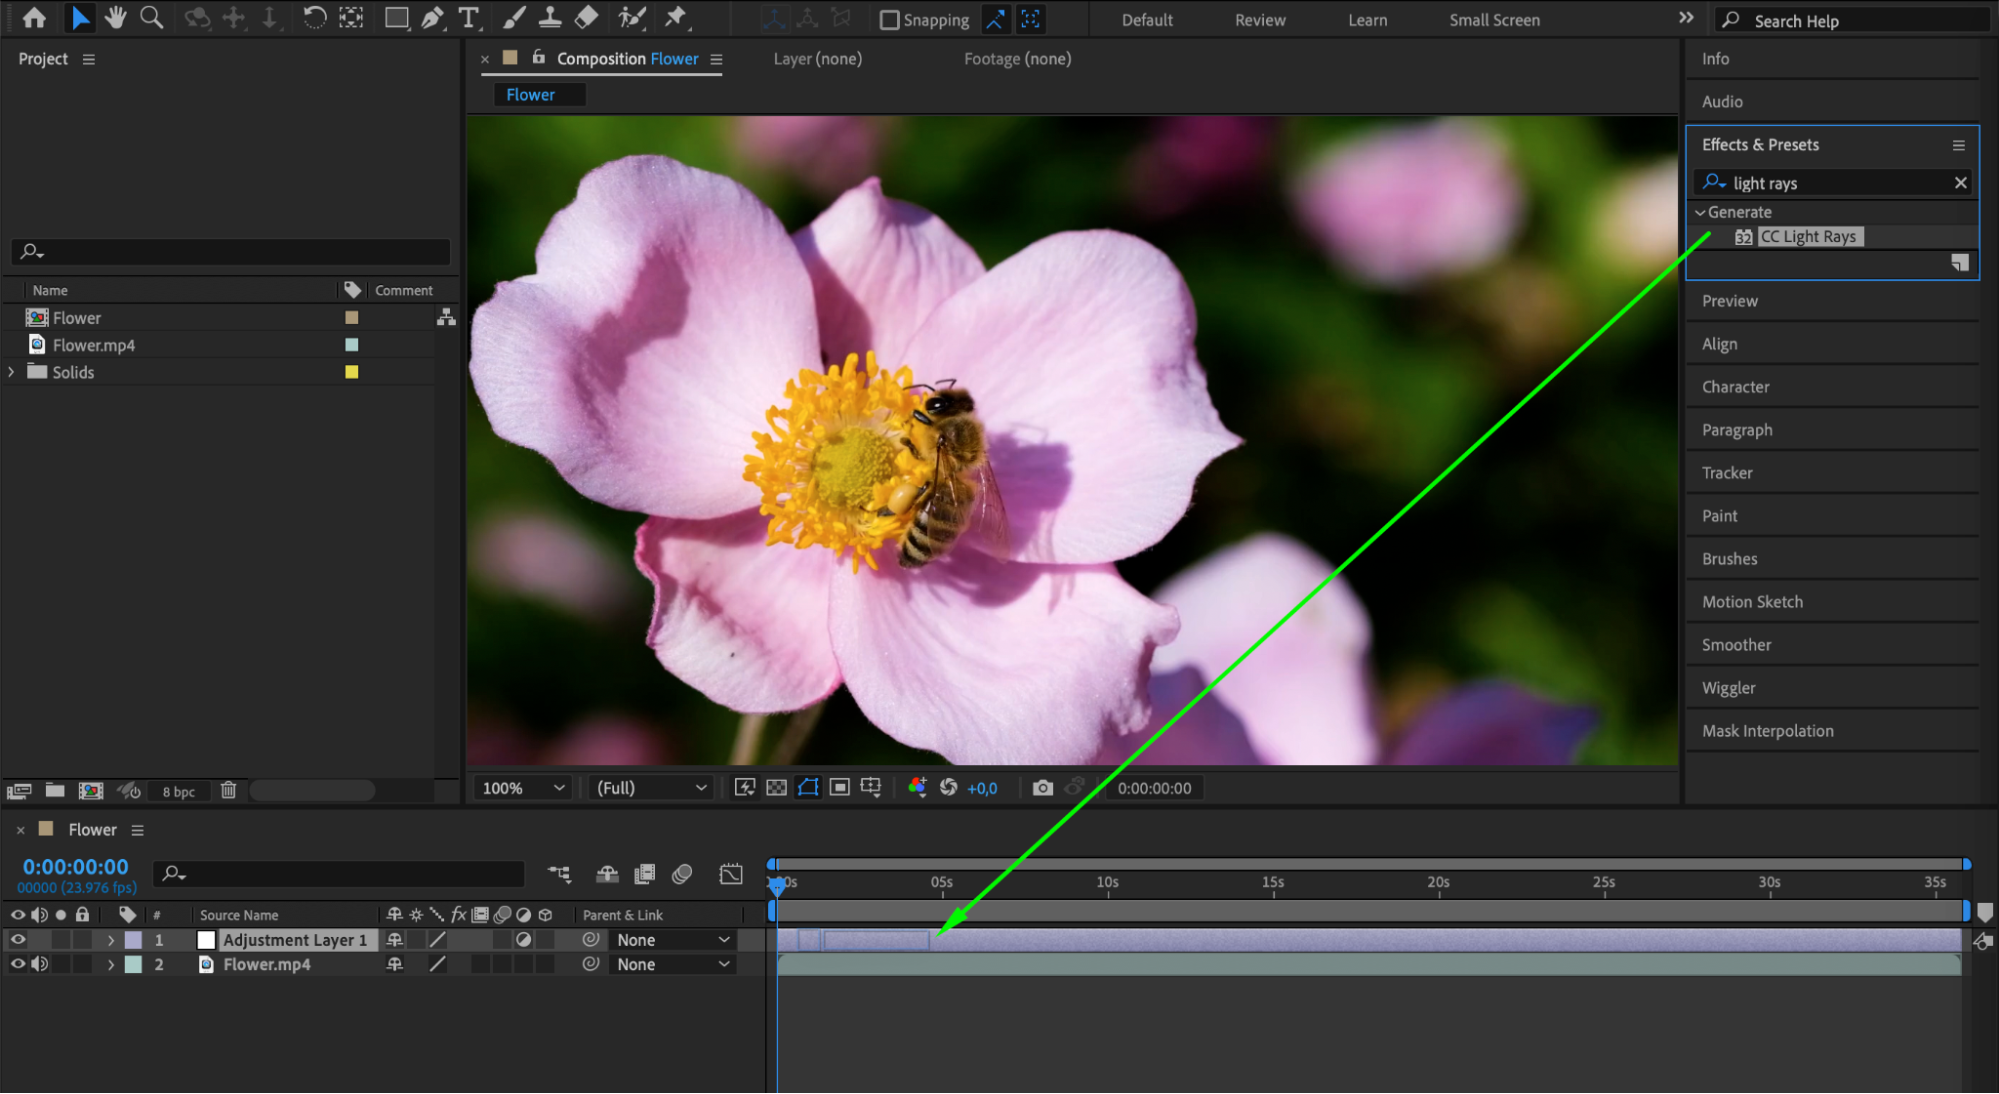Switch to the Review workspace
The width and height of the screenshot is (1999, 1094).
pyautogui.click(x=1259, y=20)
